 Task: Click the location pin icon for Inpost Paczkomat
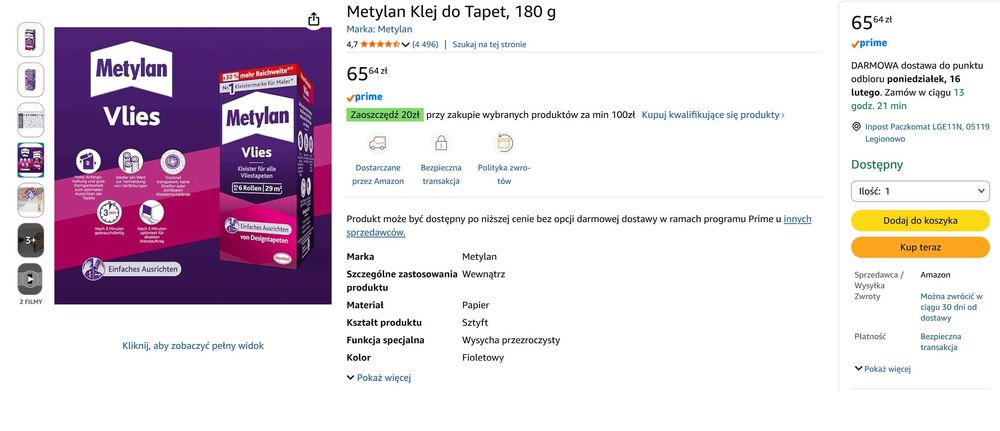856,127
